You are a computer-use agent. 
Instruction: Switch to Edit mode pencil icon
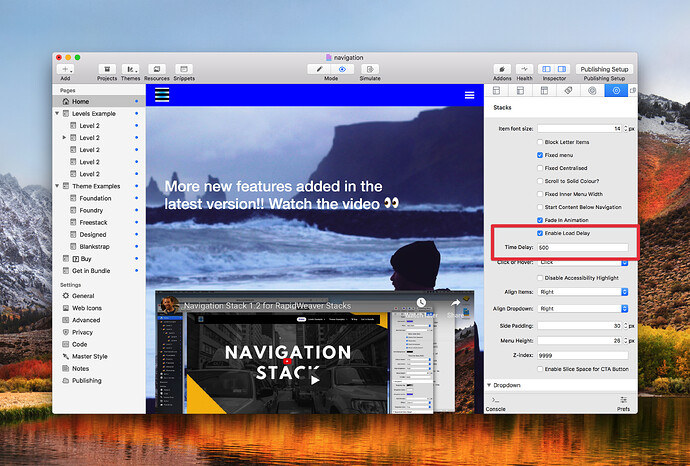click(319, 69)
